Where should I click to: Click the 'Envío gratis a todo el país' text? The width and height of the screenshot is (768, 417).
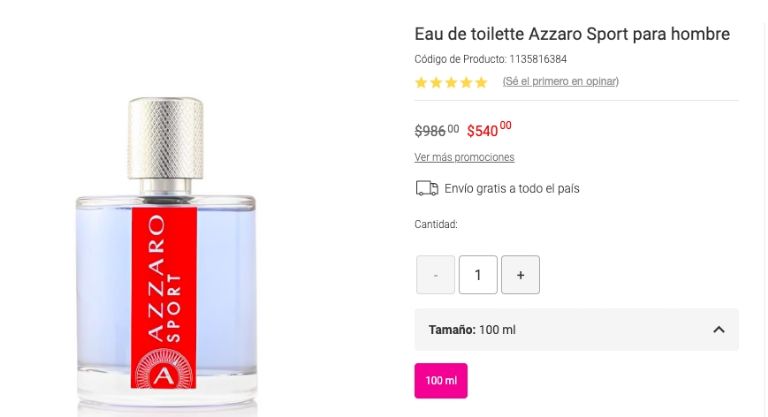click(512, 189)
